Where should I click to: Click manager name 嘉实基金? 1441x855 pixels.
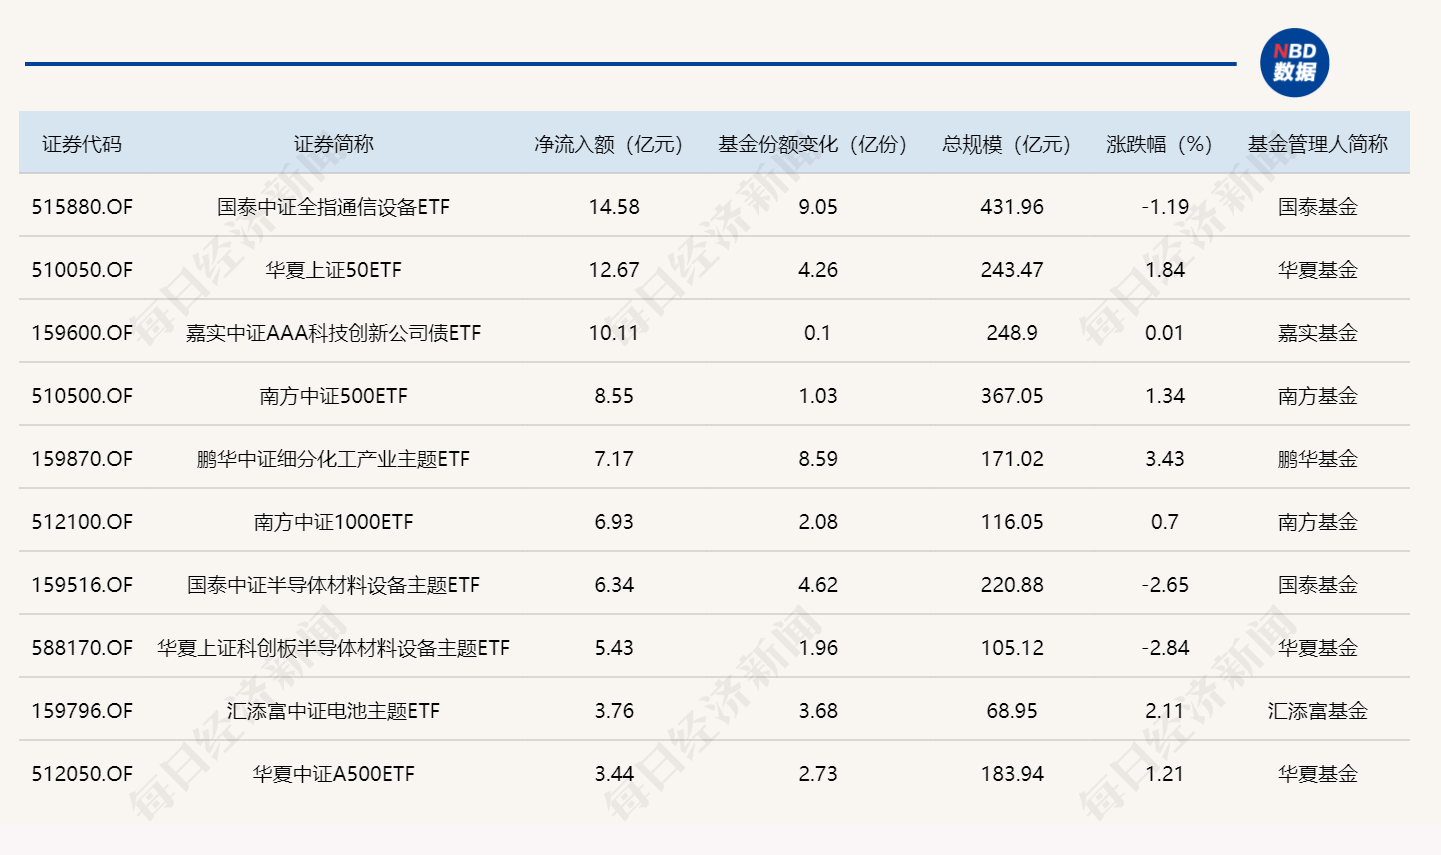click(x=1318, y=333)
